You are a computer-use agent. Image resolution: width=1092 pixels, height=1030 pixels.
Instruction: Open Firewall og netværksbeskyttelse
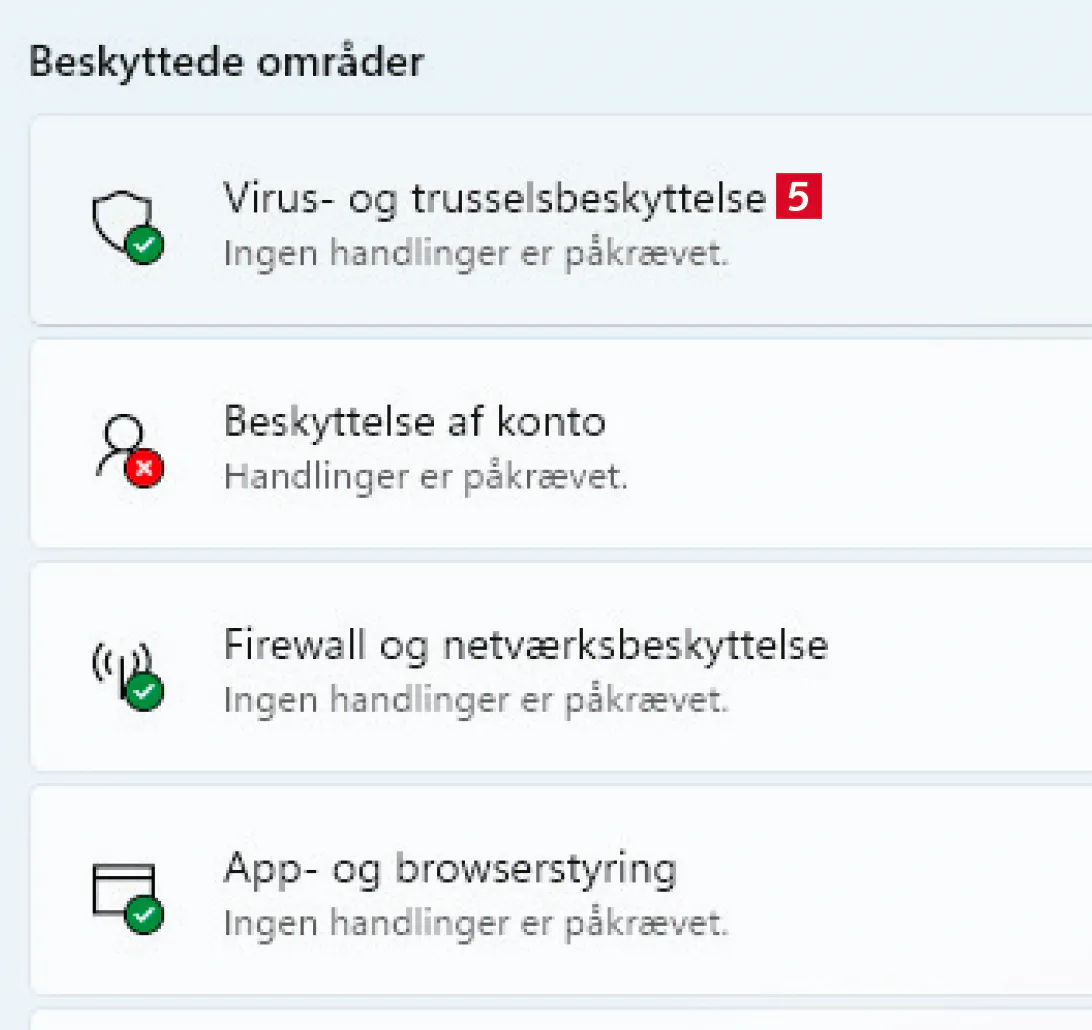click(x=525, y=645)
